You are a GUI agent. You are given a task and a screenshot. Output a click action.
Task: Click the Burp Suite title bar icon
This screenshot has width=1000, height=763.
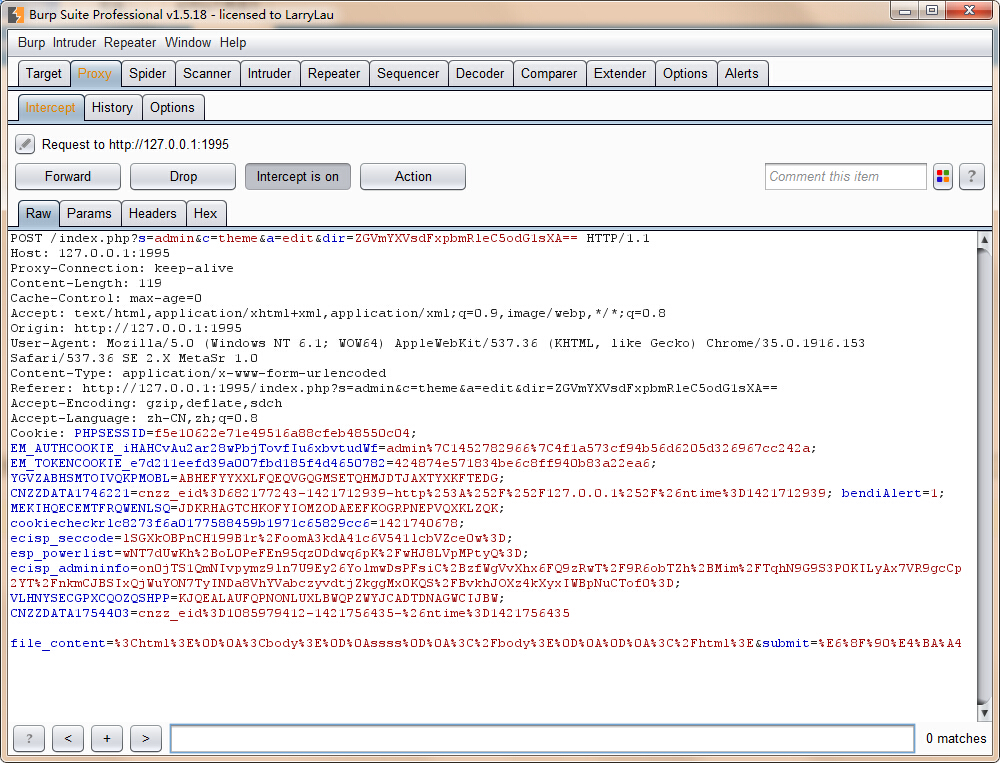(16, 14)
